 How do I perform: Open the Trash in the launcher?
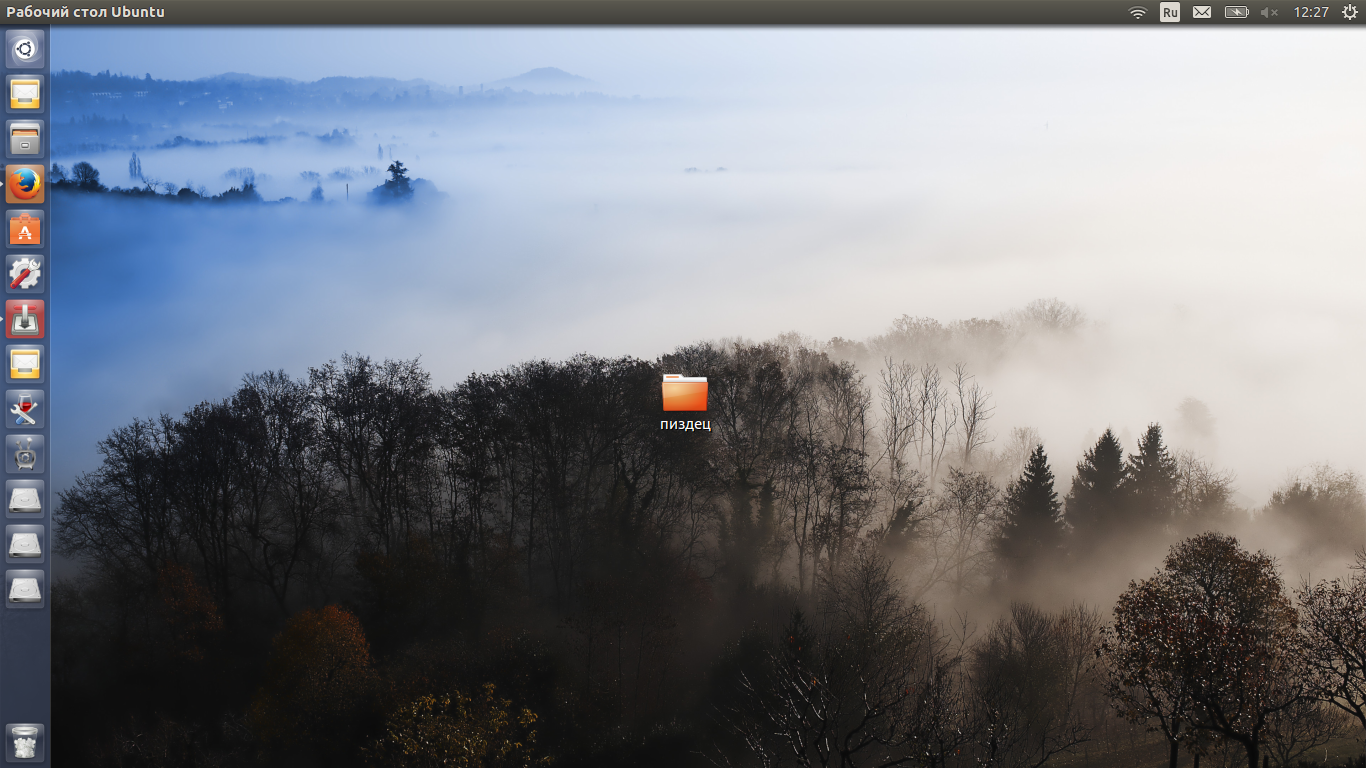point(25,743)
